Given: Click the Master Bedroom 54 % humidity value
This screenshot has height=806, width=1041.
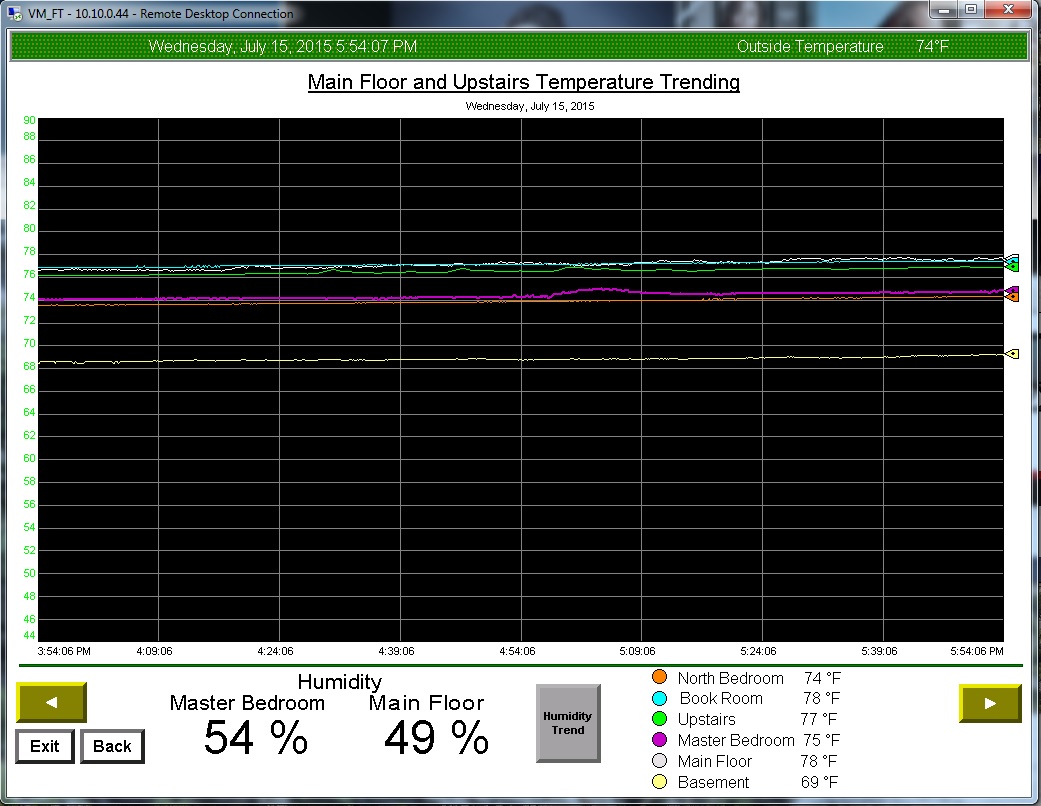Looking at the screenshot, I should [256, 739].
